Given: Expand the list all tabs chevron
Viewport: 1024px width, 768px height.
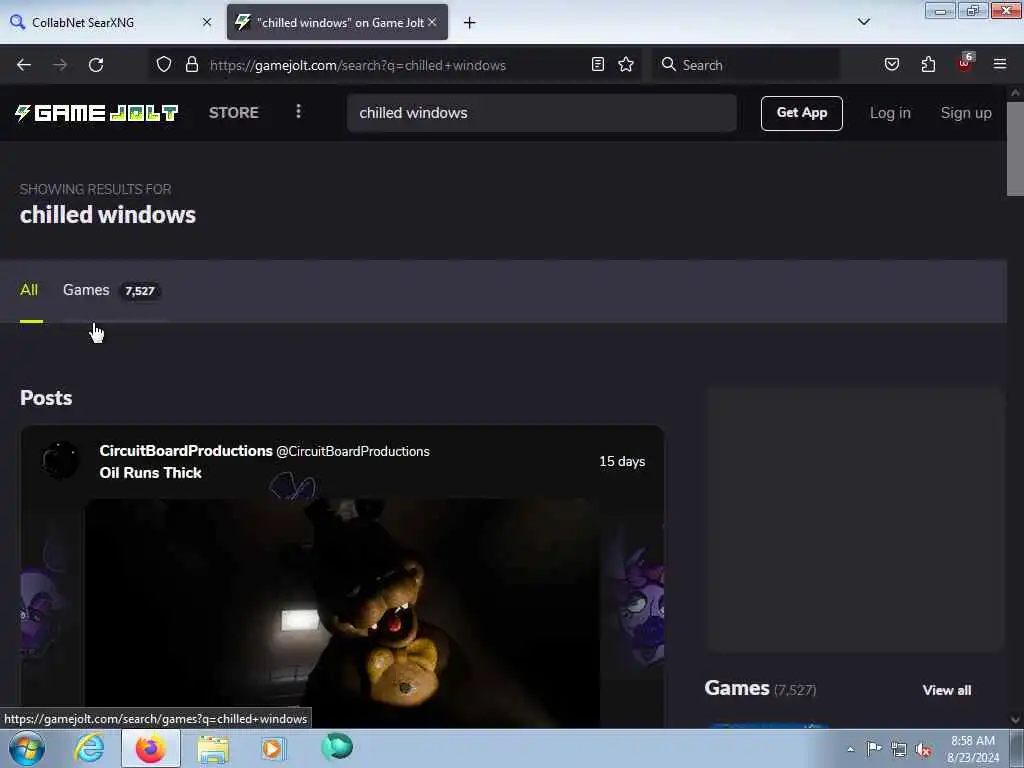Looking at the screenshot, I should (864, 22).
